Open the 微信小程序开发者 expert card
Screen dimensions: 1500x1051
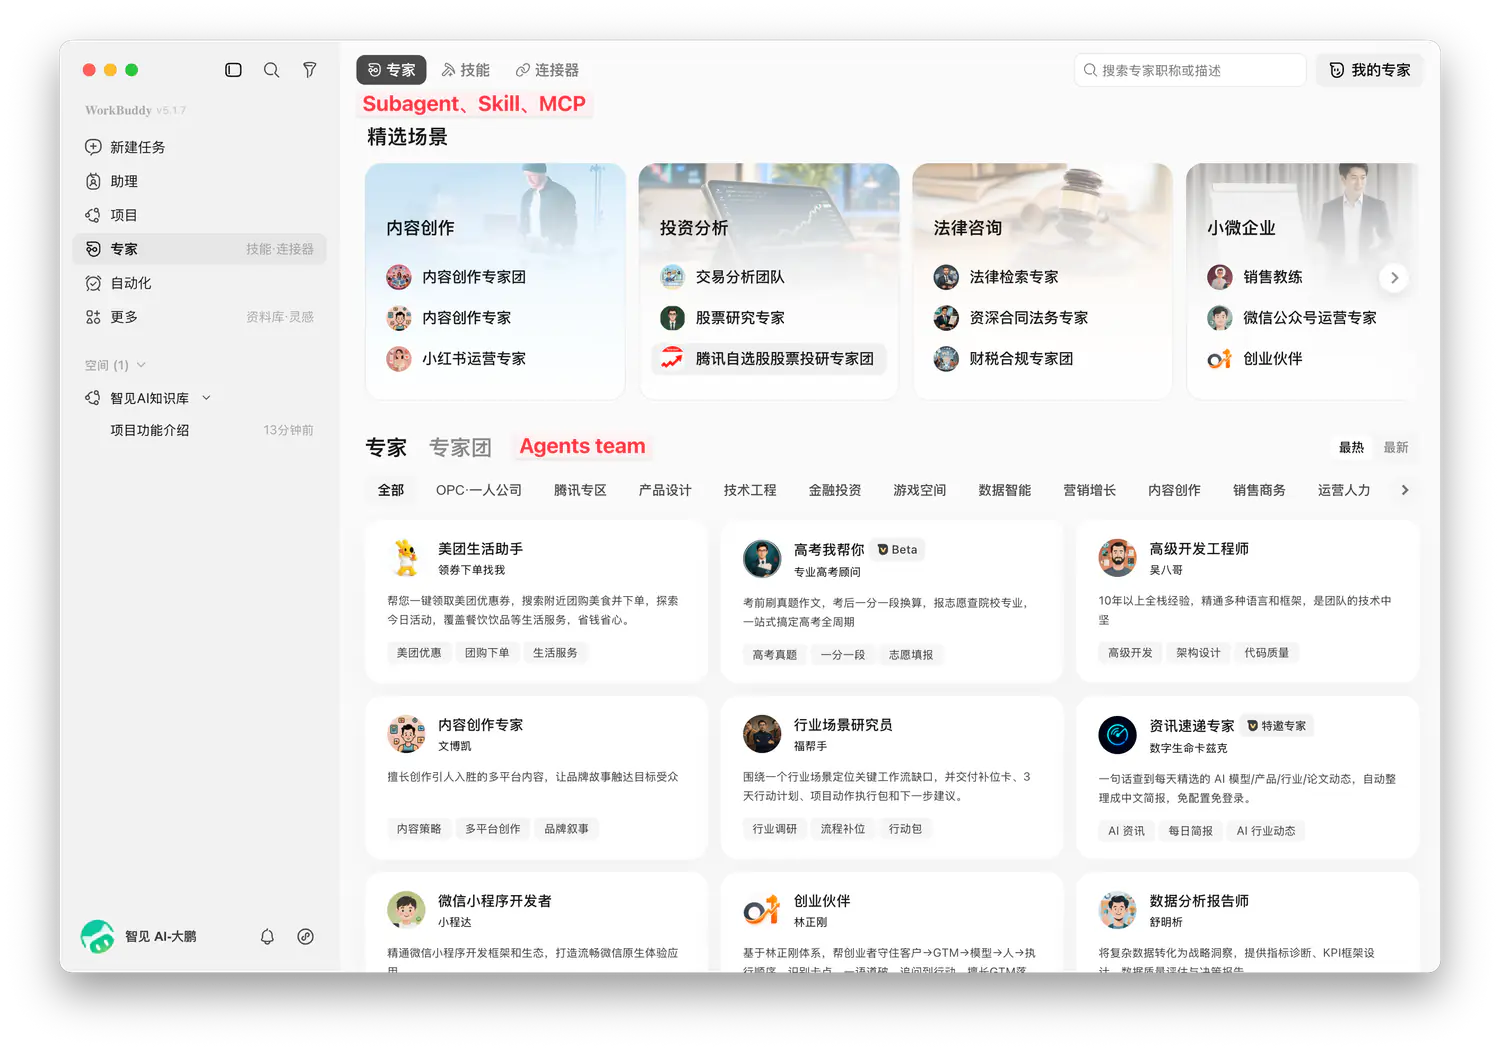coord(536,922)
